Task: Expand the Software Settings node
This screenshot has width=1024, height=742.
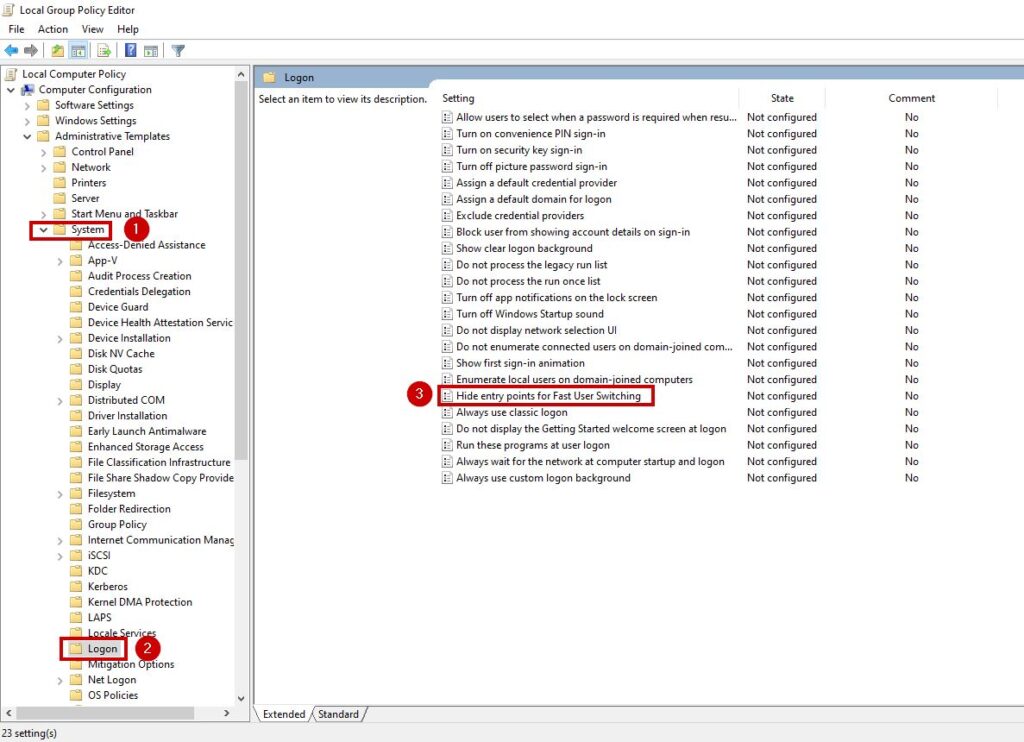Action: [27, 105]
